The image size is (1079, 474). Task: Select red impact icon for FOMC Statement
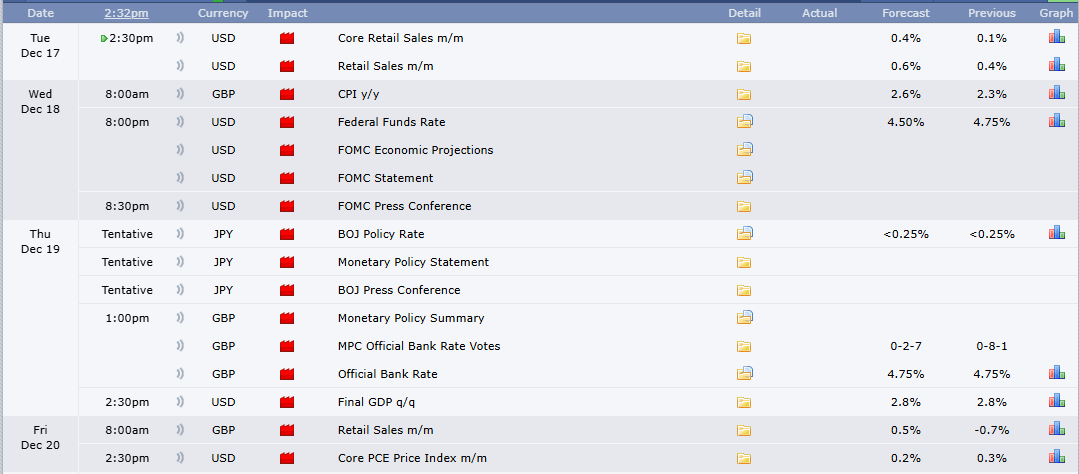(x=287, y=178)
